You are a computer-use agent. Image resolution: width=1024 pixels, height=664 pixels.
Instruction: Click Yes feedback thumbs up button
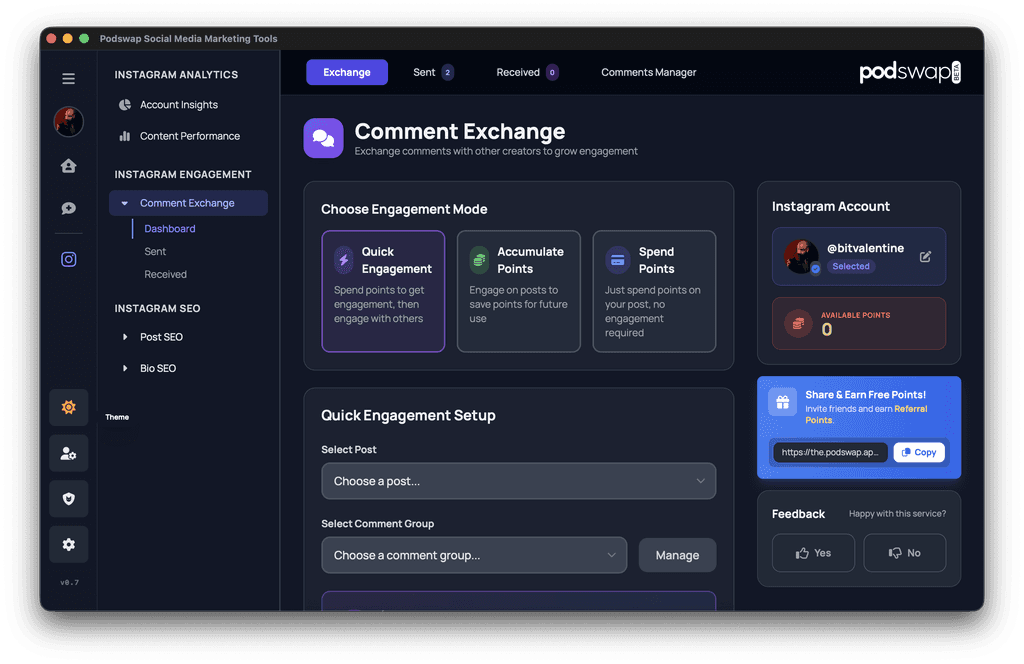pyautogui.click(x=813, y=553)
